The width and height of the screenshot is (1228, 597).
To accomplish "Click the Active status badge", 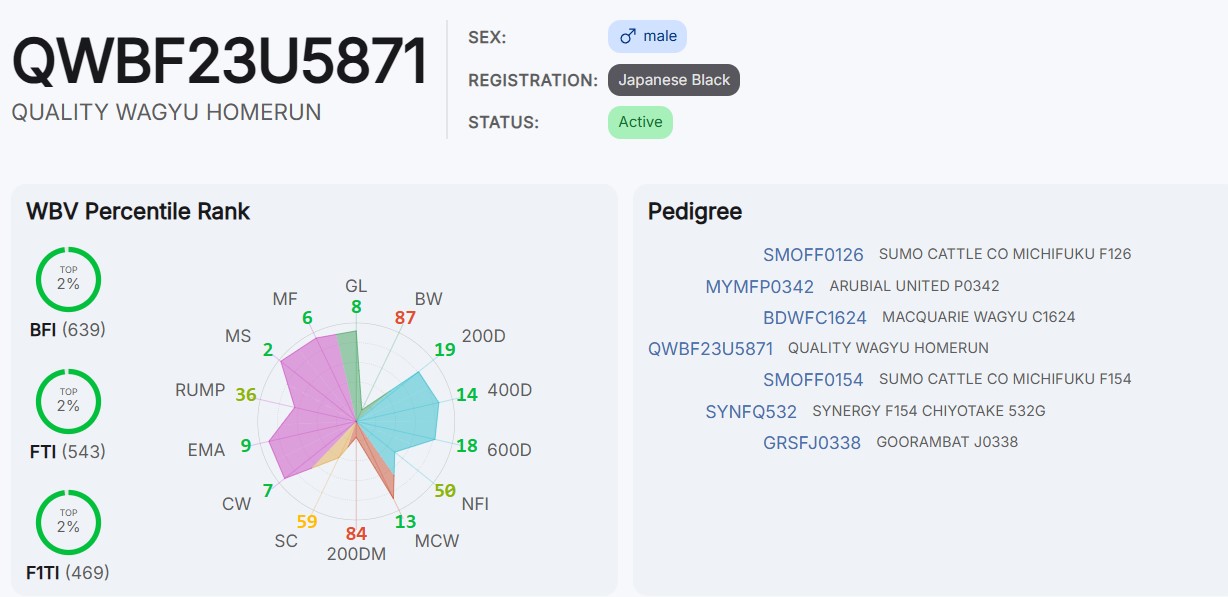I will [640, 122].
